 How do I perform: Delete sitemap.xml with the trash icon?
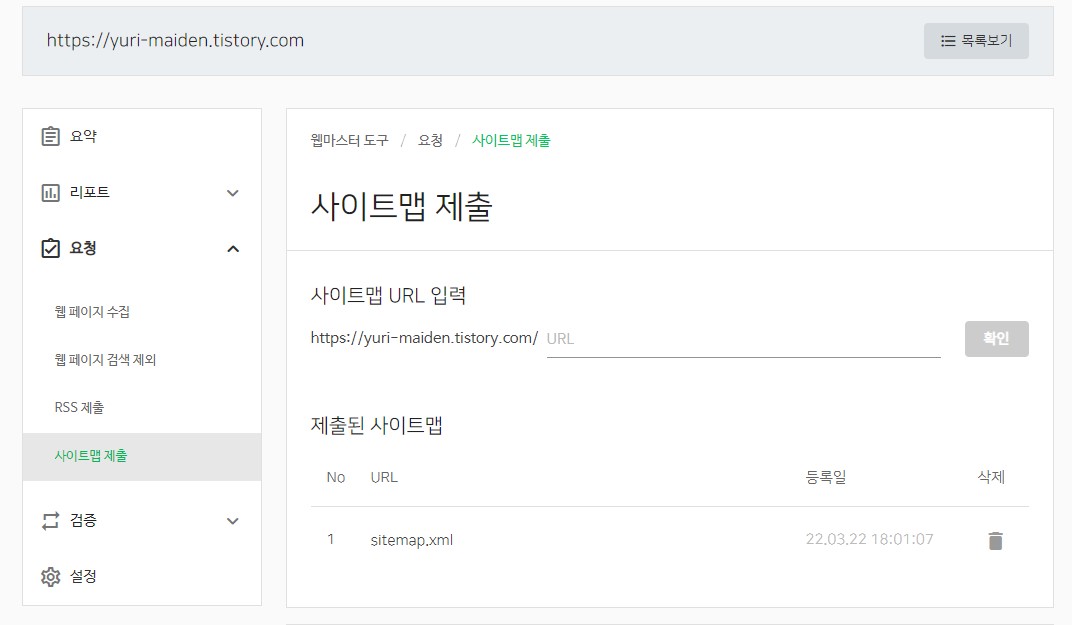tap(995, 541)
